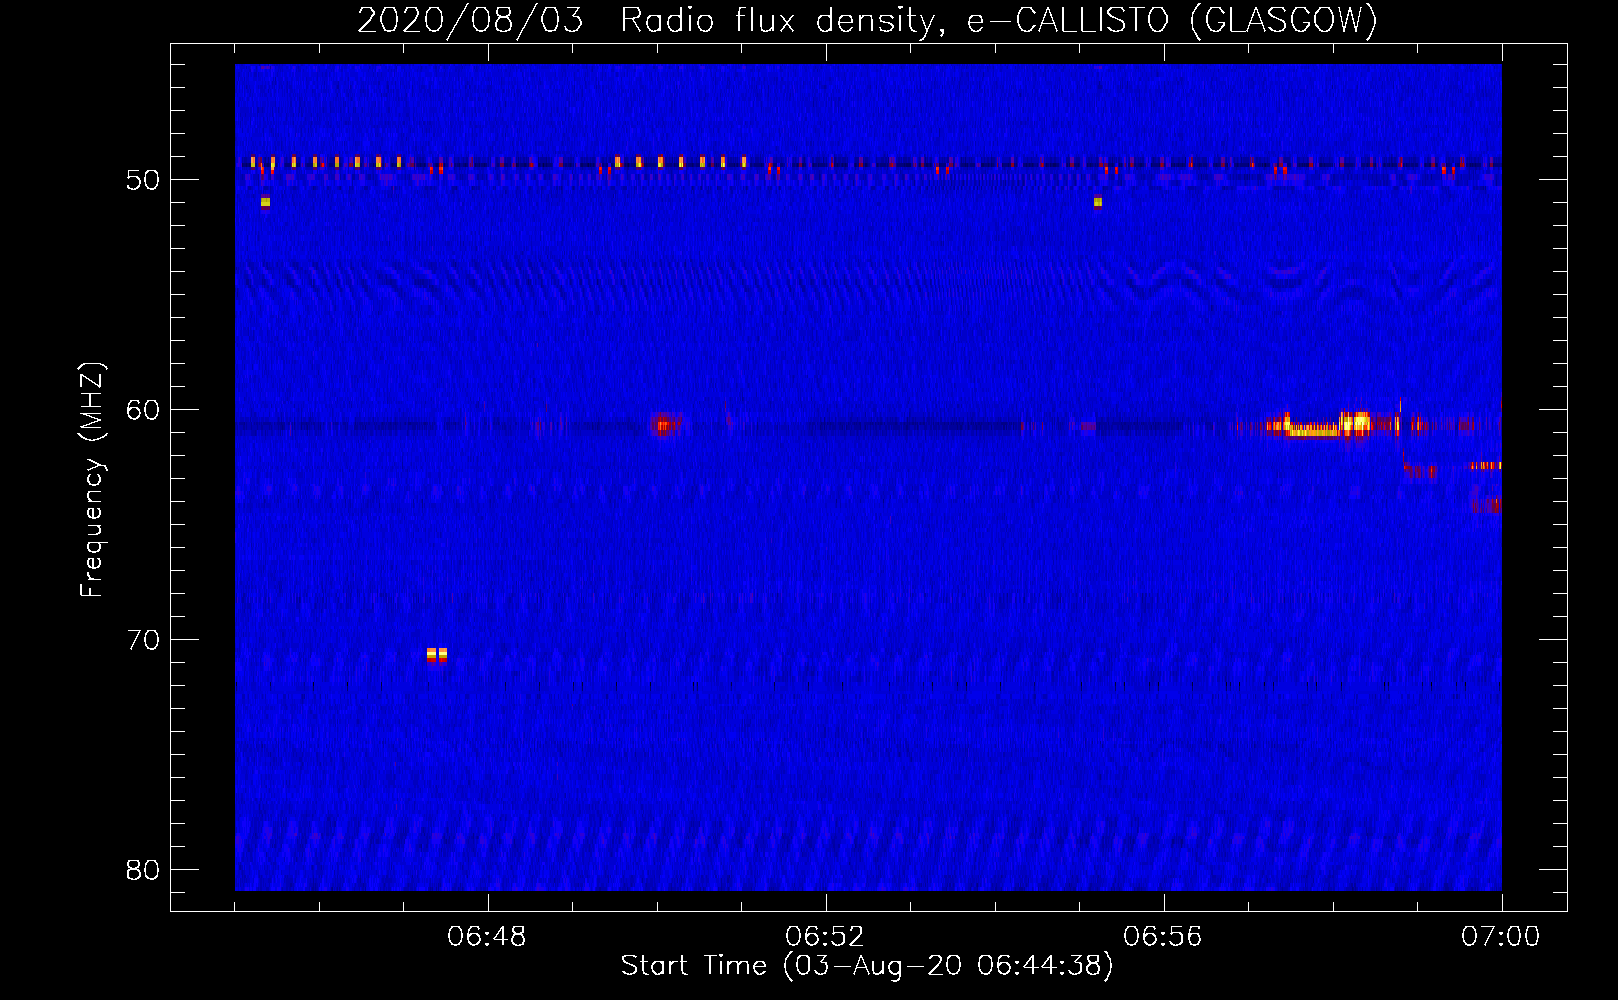Click the plot title 'Radio flux density, e-CALLISTO (GLASGOW)'
1618x1000 pixels.
(999, 20)
